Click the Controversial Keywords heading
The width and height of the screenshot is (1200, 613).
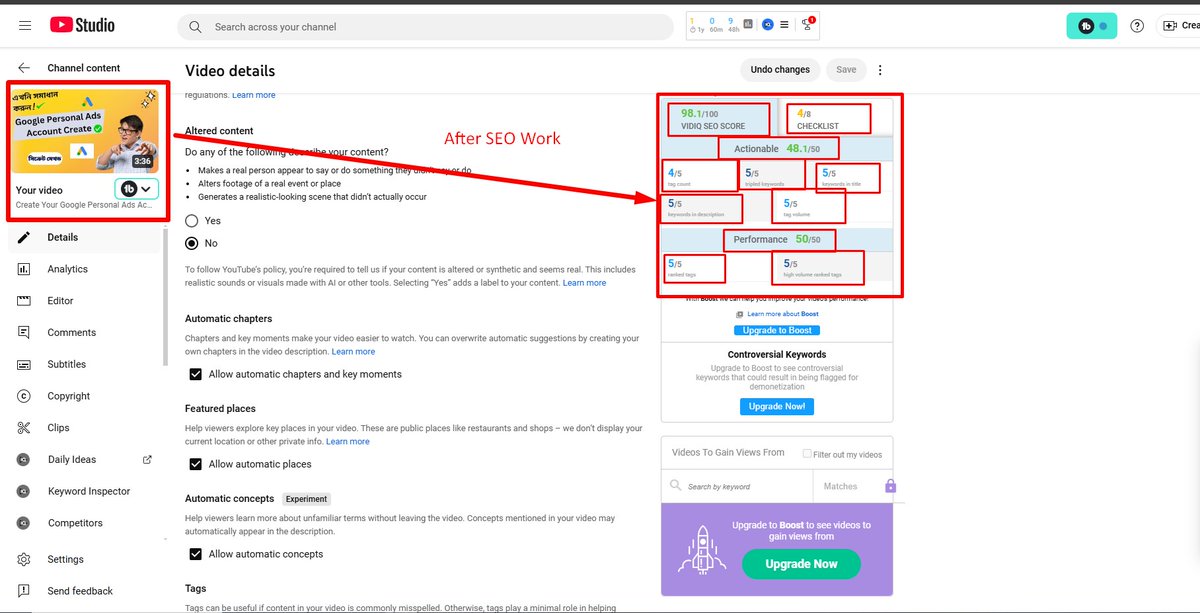(777, 355)
